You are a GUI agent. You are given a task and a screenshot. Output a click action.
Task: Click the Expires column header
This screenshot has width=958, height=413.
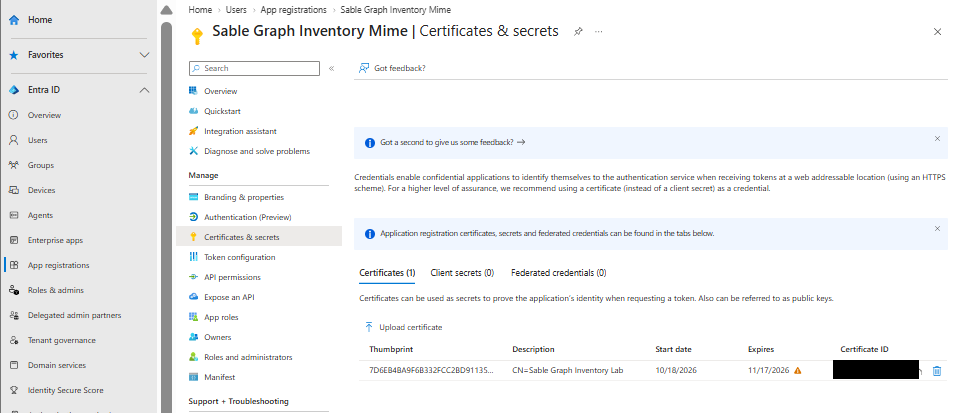click(x=761, y=349)
